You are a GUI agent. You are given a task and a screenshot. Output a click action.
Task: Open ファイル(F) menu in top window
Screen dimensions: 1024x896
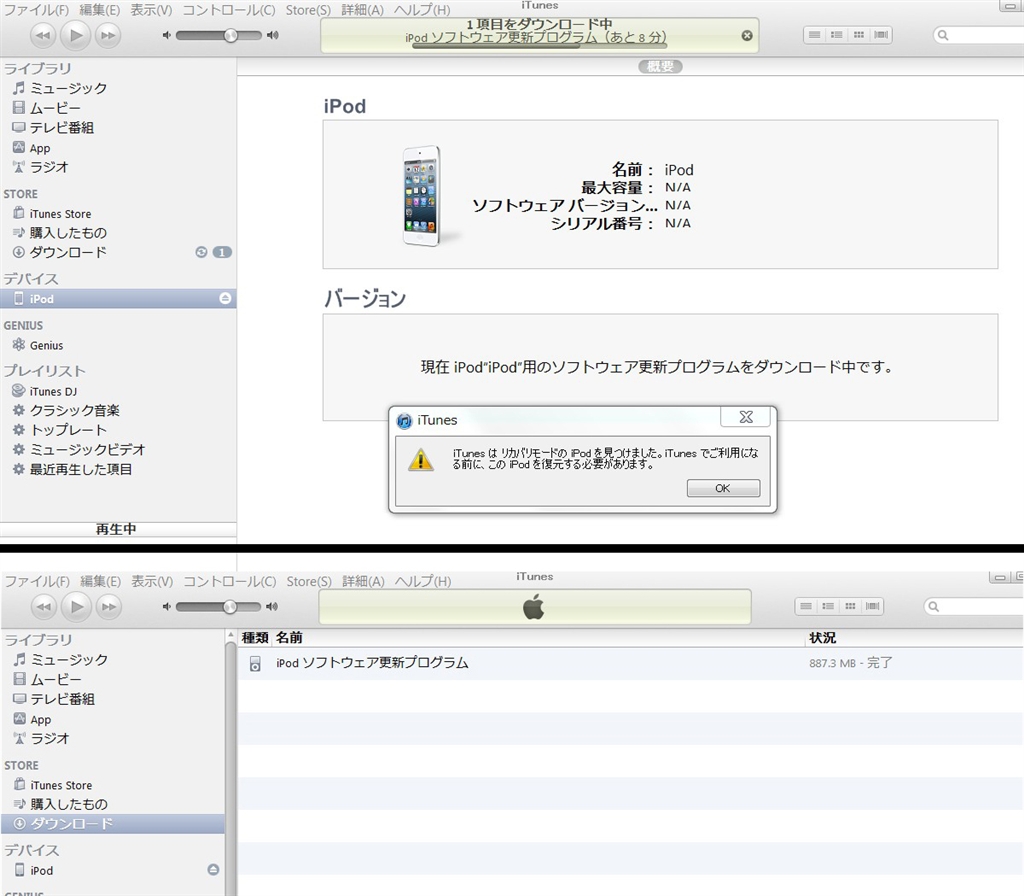coord(36,10)
